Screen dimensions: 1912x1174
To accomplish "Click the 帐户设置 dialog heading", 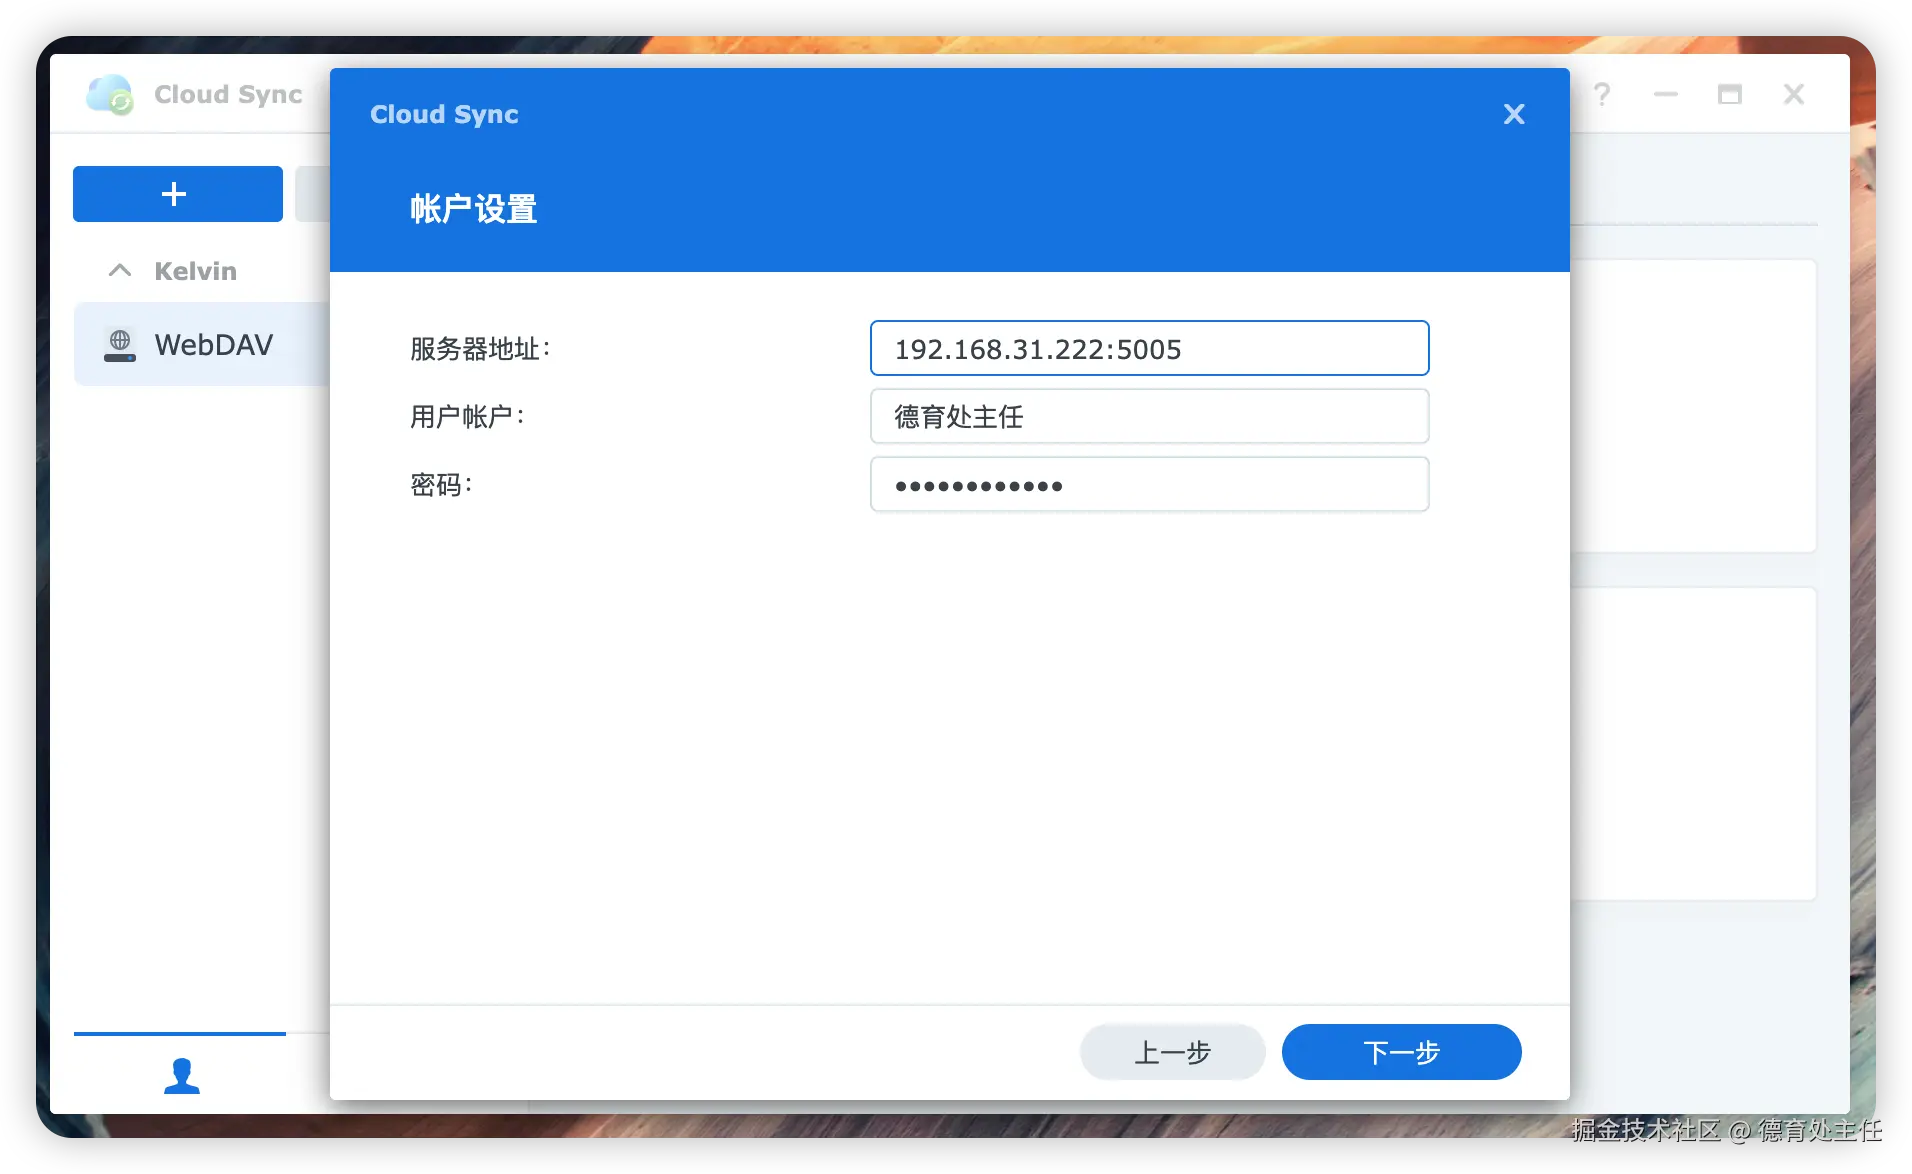I will click(473, 209).
